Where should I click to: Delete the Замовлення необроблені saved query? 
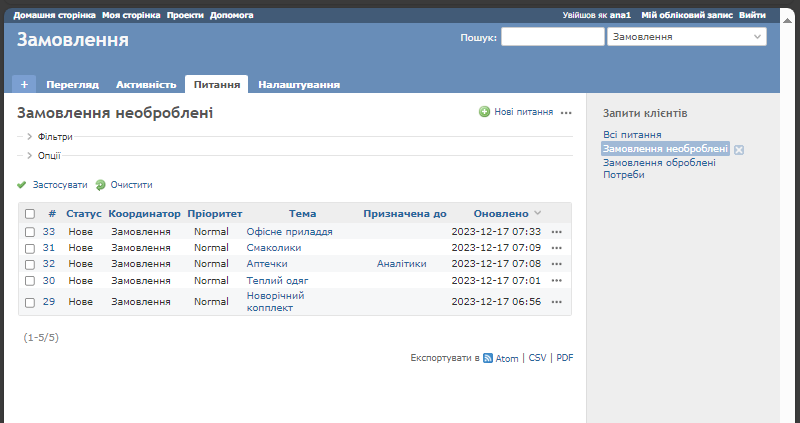(739, 150)
